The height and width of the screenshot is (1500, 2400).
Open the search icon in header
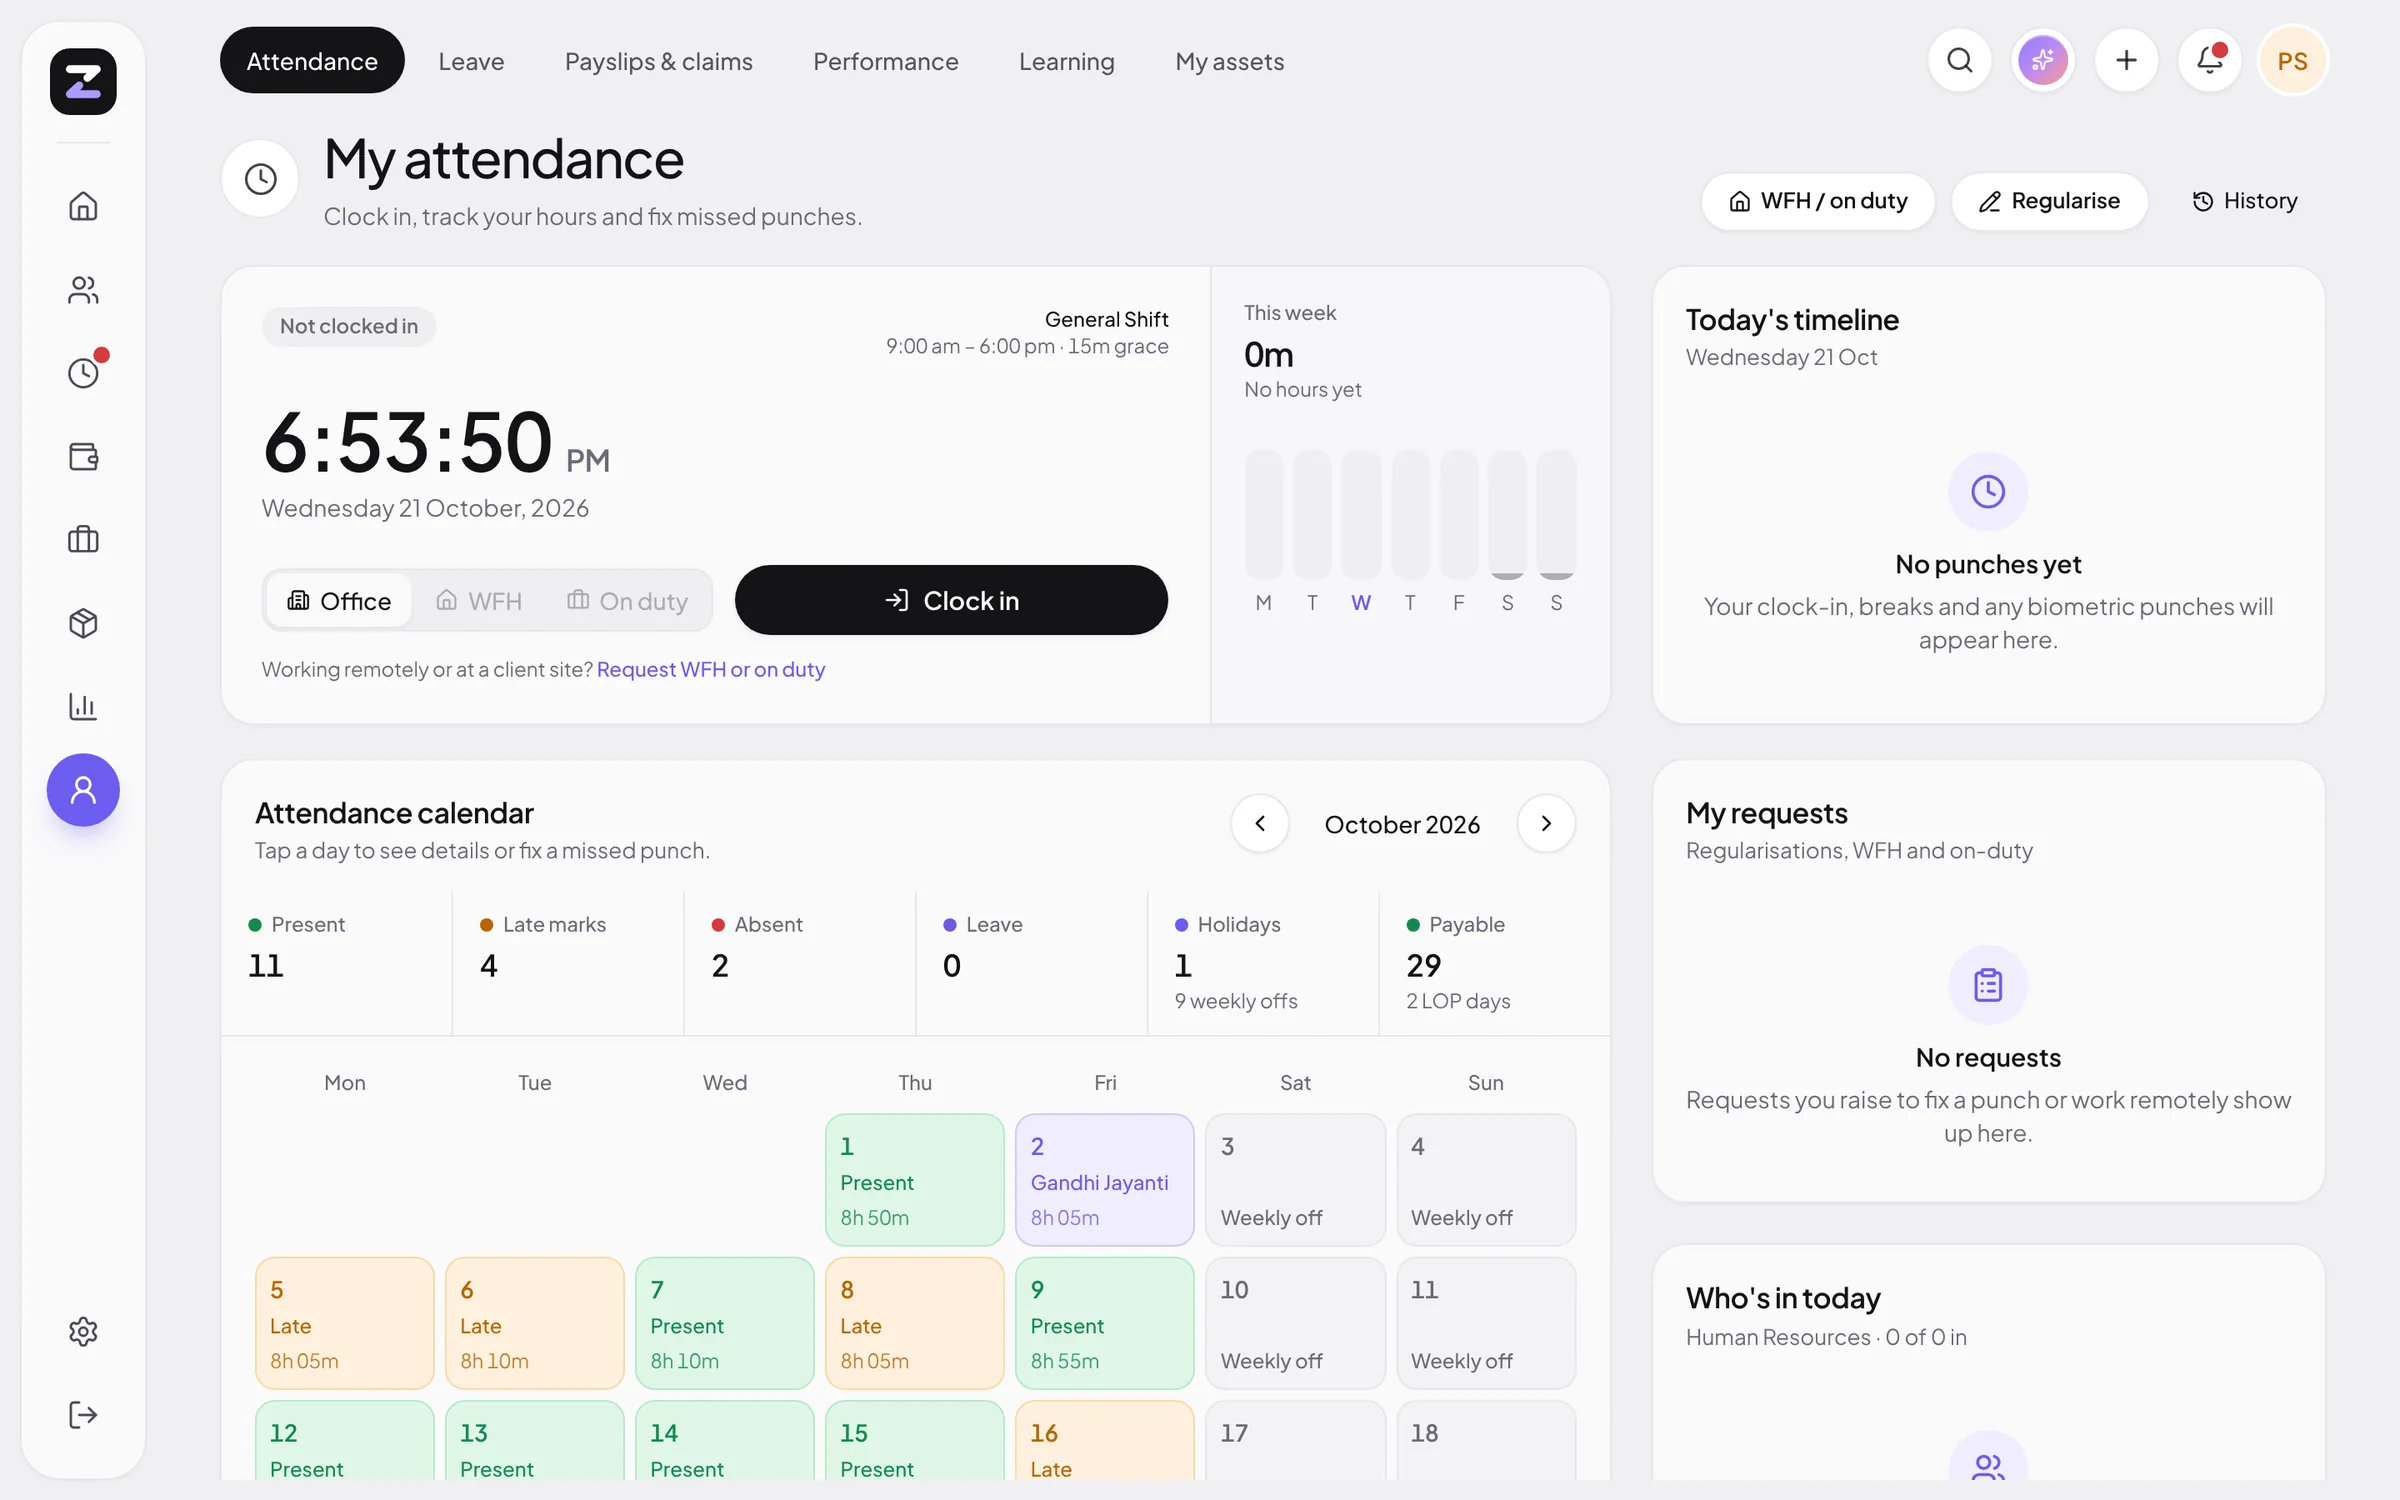pyautogui.click(x=1960, y=61)
